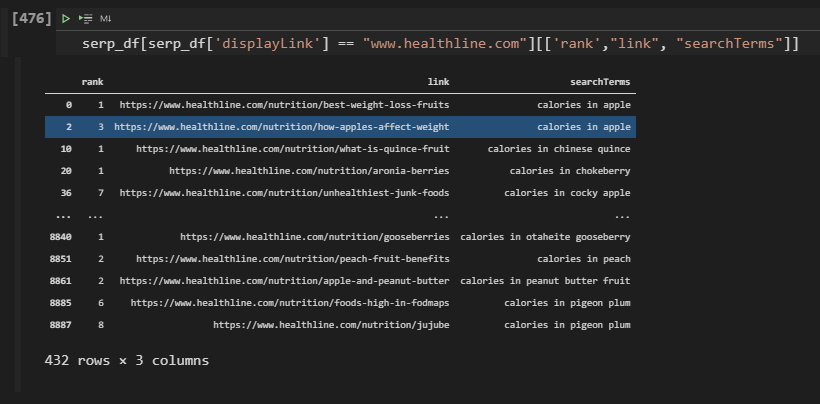Click 'calories in peanut butter fruit' cell
820x404 pixels.
coord(545,281)
